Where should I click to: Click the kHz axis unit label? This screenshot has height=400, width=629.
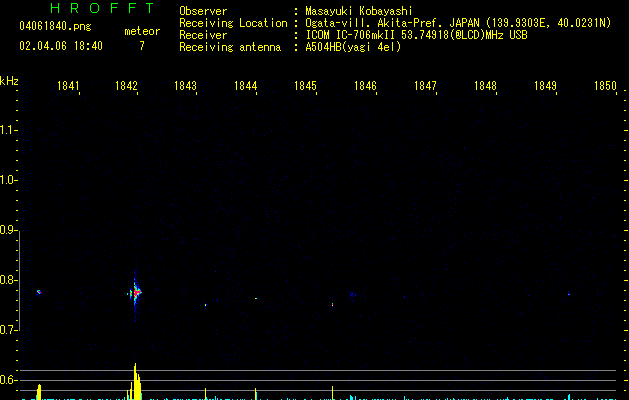pos(9,81)
